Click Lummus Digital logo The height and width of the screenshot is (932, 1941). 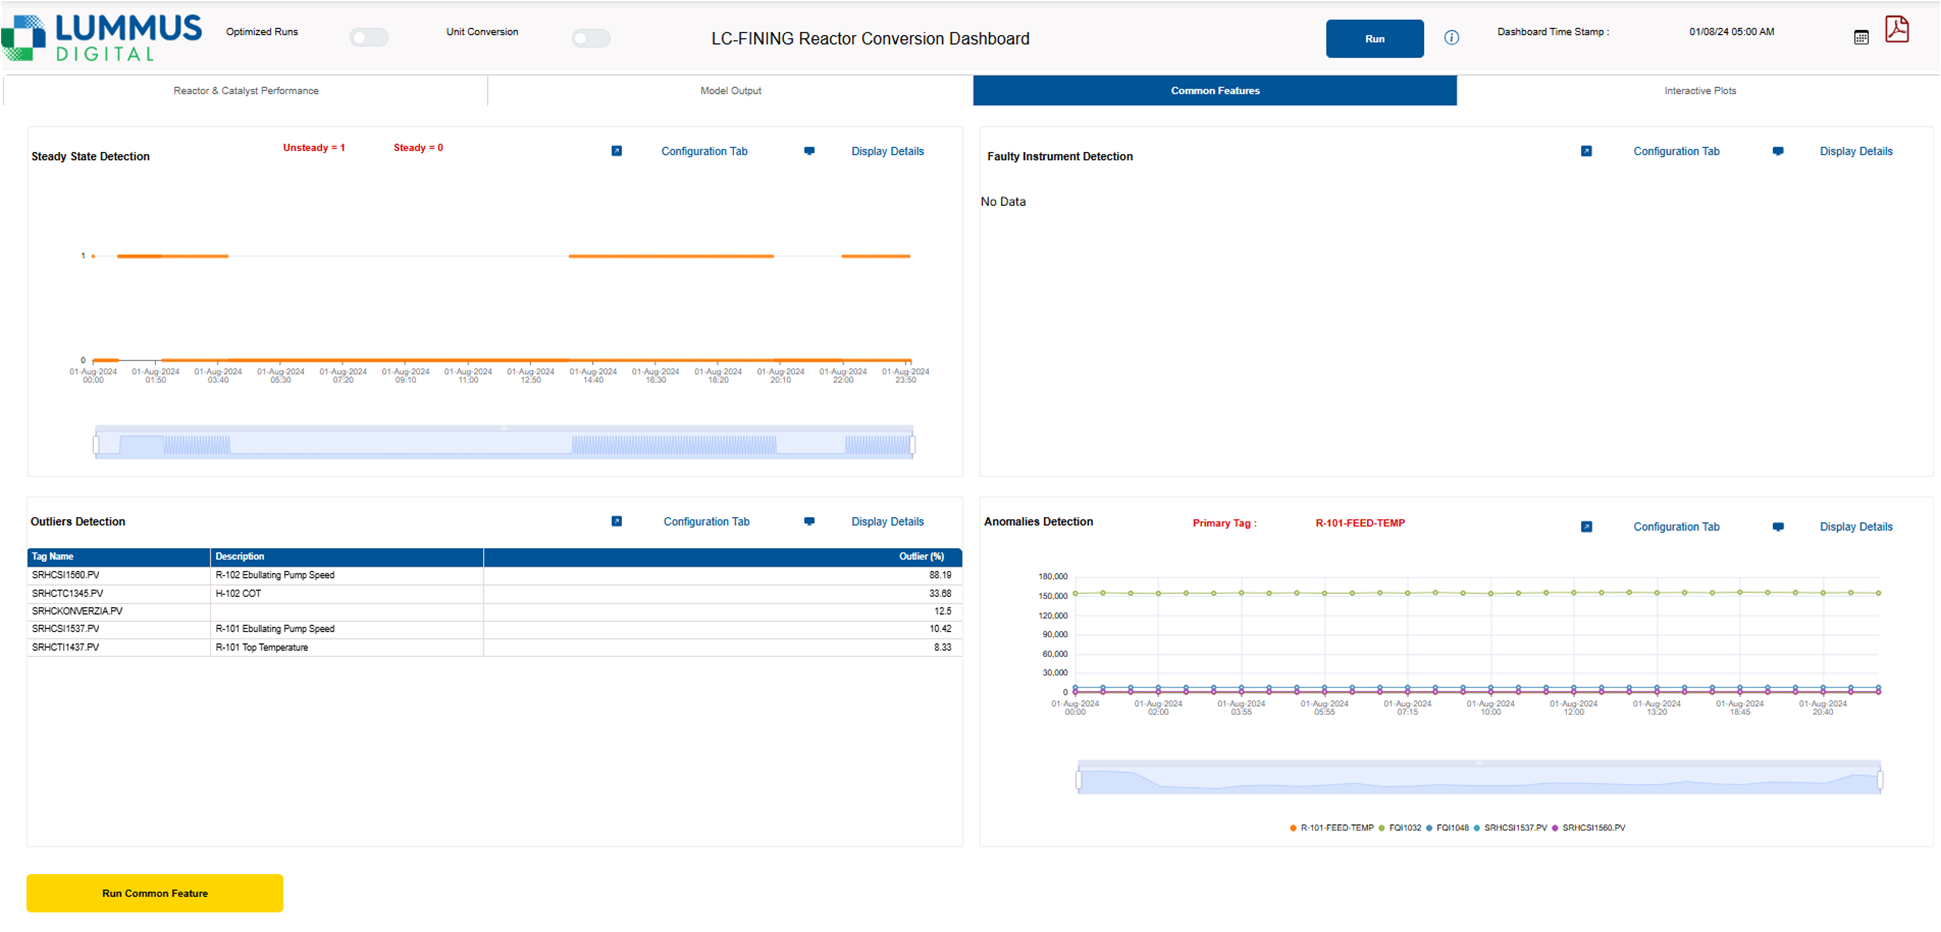[102, 37]
